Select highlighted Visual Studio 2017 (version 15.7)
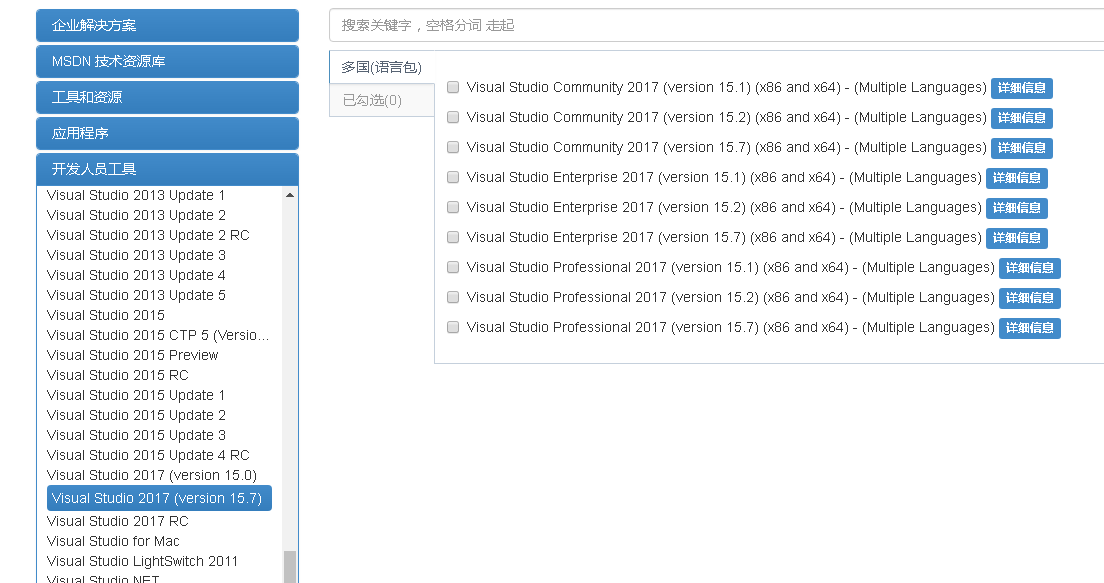Image resolution: width=1104 pixels, height=583 pixels. (159, 499)
